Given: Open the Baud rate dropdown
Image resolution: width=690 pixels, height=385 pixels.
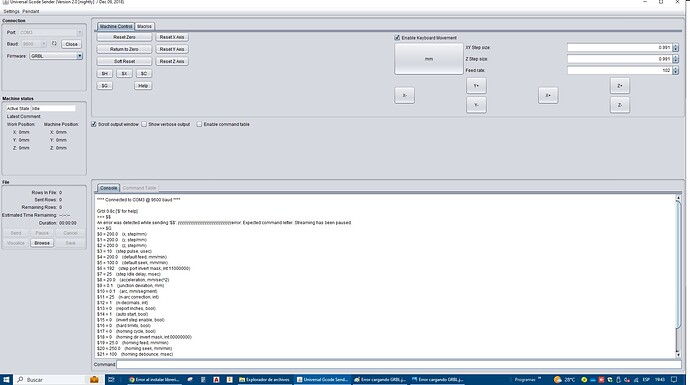Looking at the screenshot, I should 34,44.
